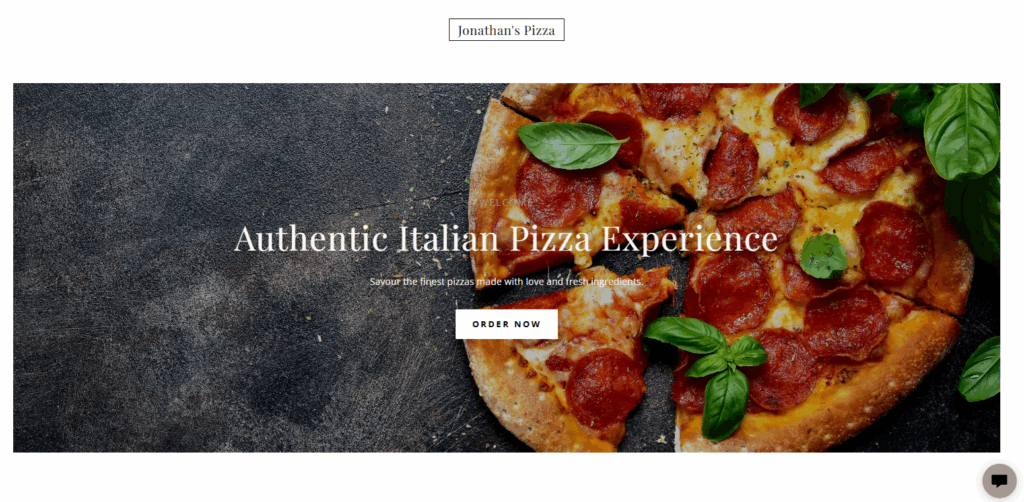
Task: Click the Savour the finest pizzas subtitle
Action: (x=506, y=282)
